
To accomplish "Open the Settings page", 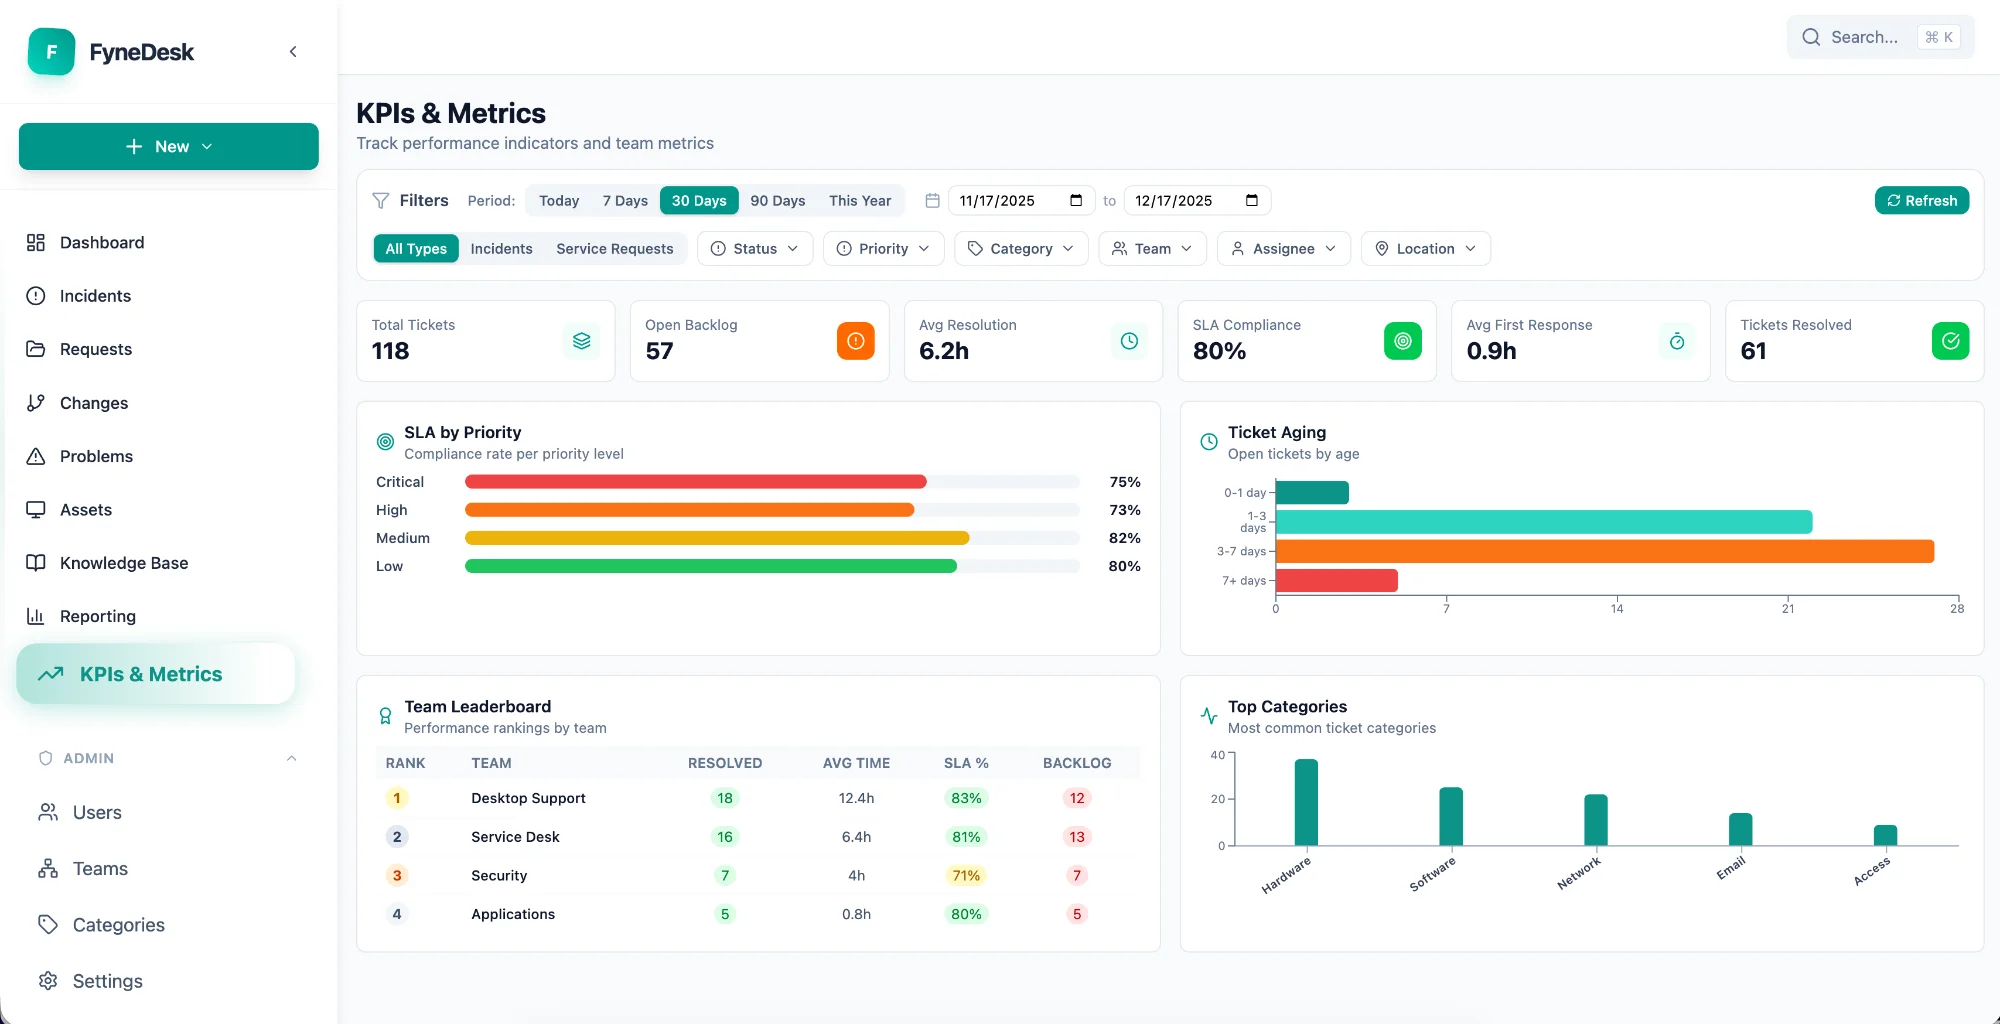I will click(107, 981).
